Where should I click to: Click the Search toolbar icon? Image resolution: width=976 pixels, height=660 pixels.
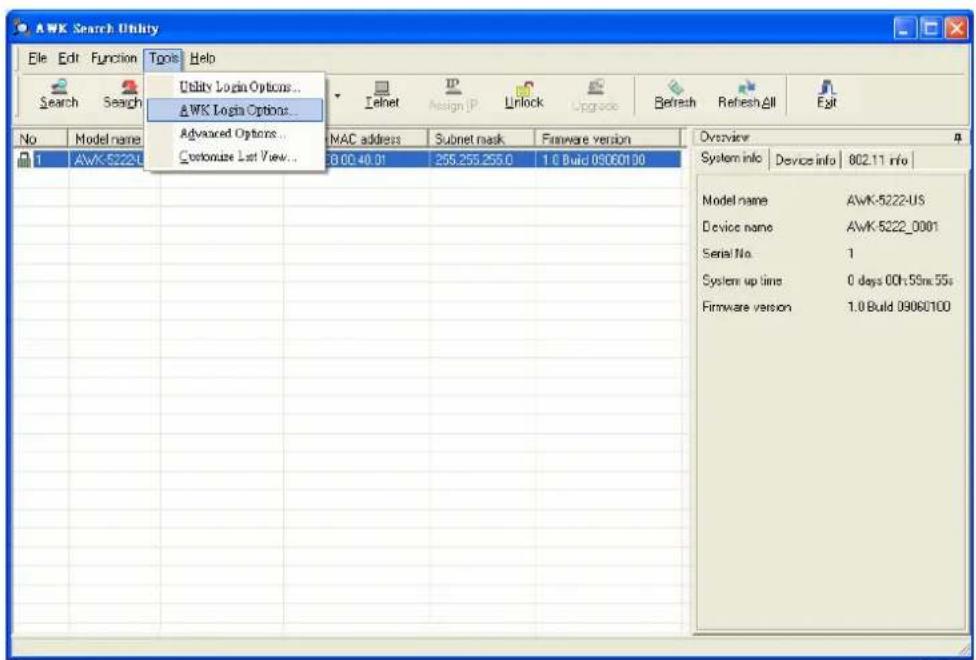coord(59,95)
